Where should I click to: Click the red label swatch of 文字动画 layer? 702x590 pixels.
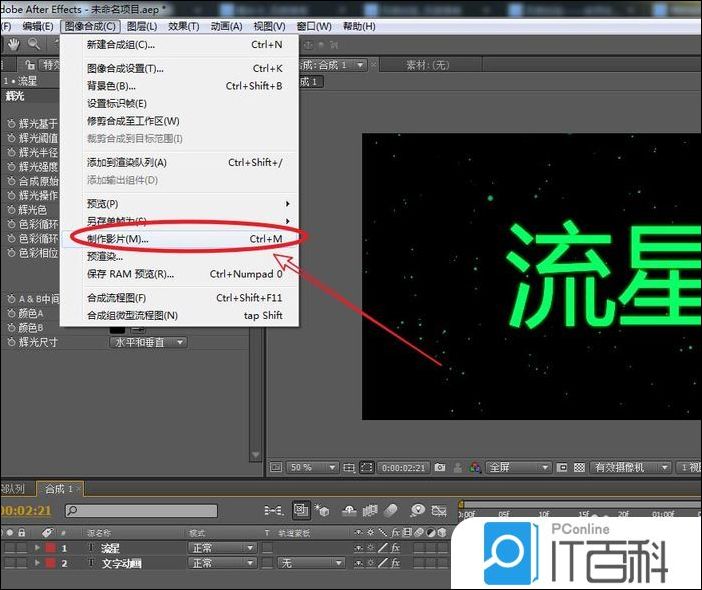click(51, 563)
